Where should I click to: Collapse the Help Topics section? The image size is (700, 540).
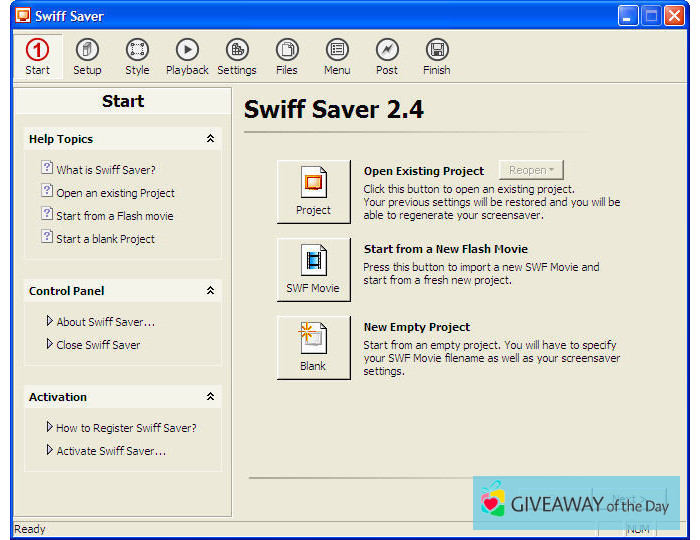tap(210, 139)
